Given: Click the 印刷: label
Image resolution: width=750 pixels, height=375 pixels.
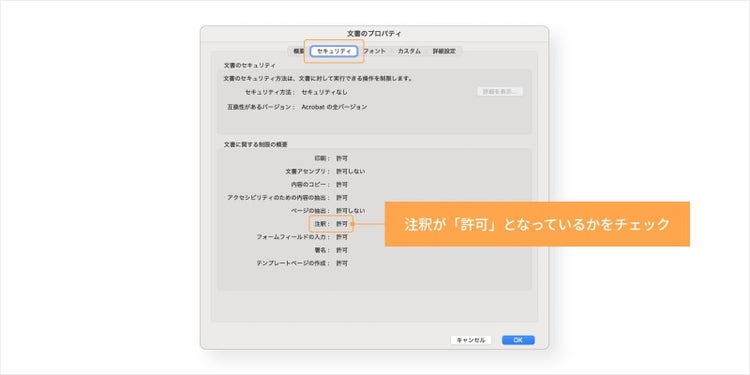Looking at the screenshot, I should tap(322, 158).
